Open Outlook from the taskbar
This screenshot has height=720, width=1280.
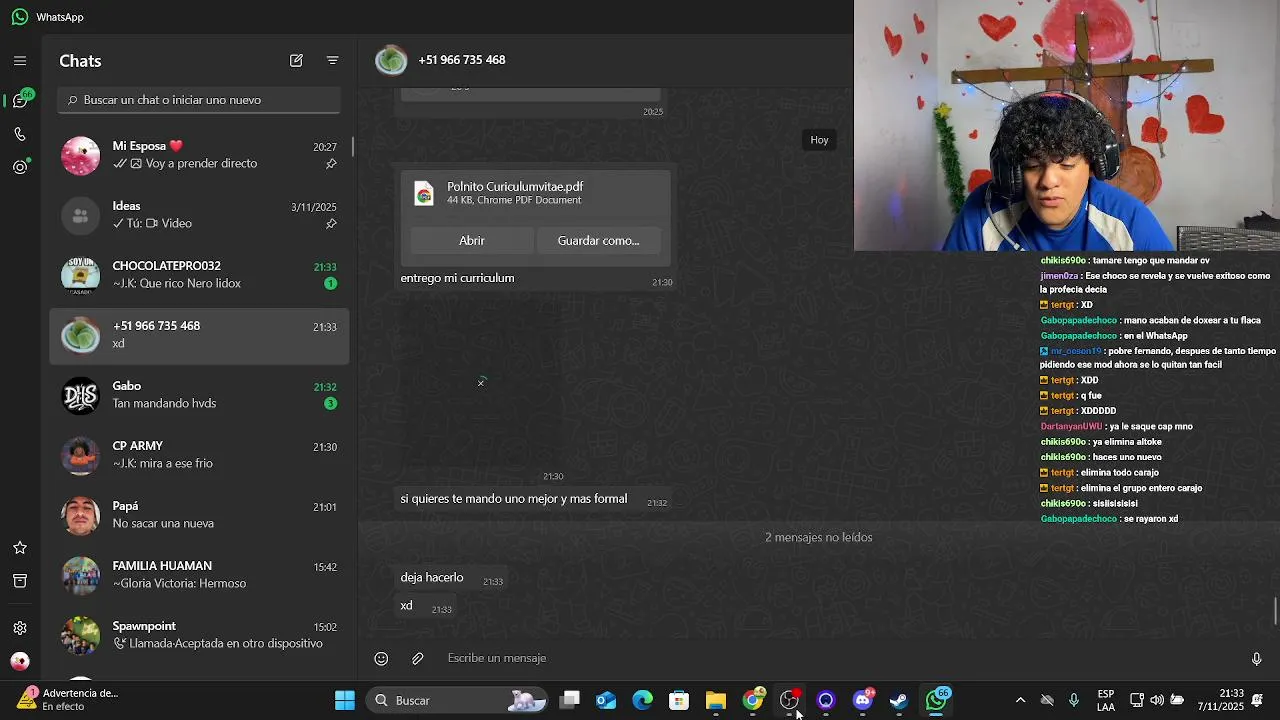(x=606, y=701)
